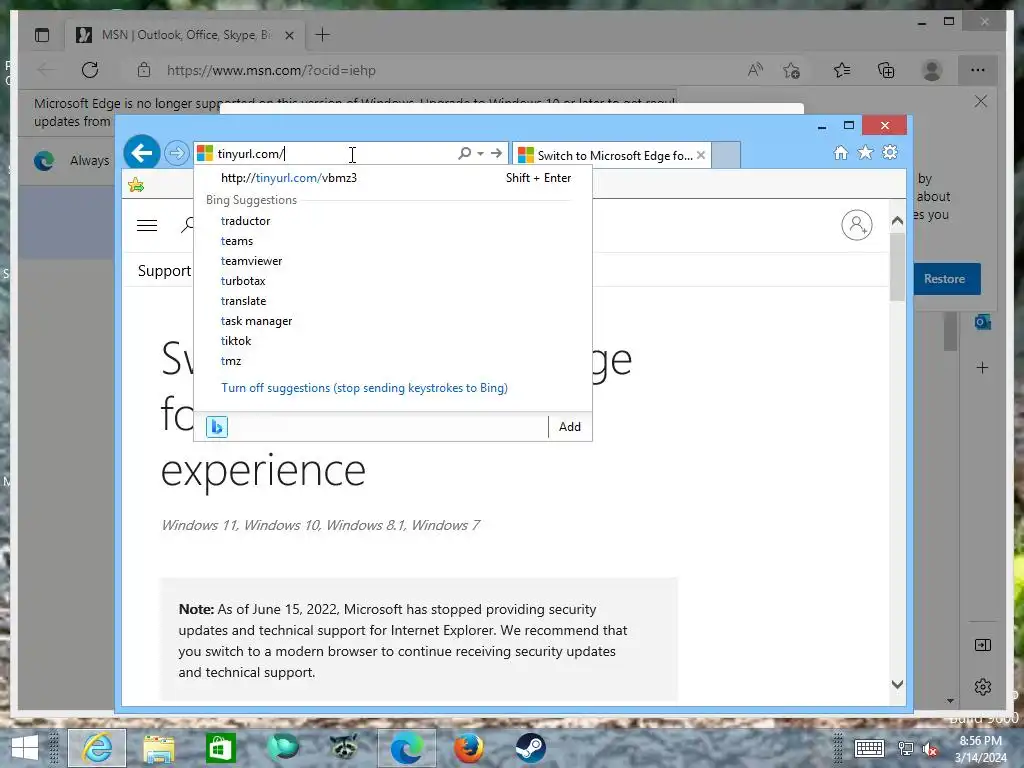Open IE Home button

[x=840, y=153]
